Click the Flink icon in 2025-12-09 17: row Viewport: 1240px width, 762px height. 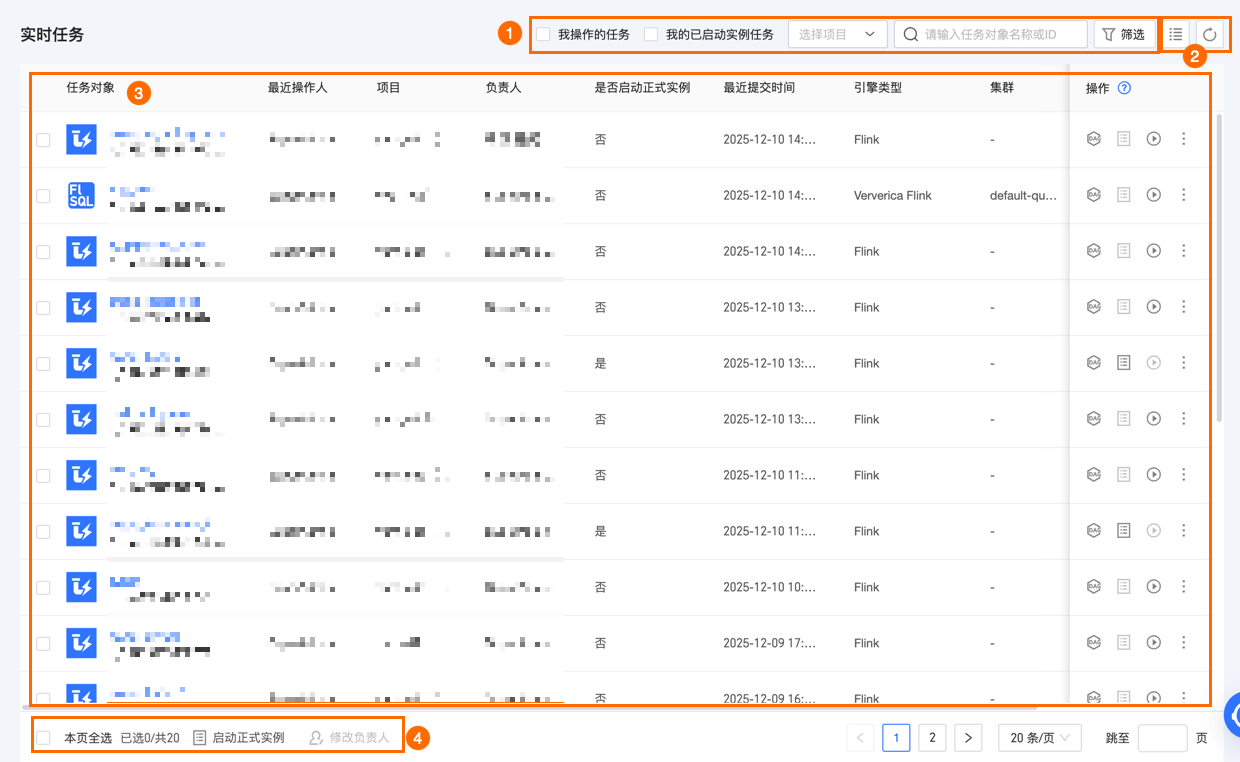pos(81,643)
